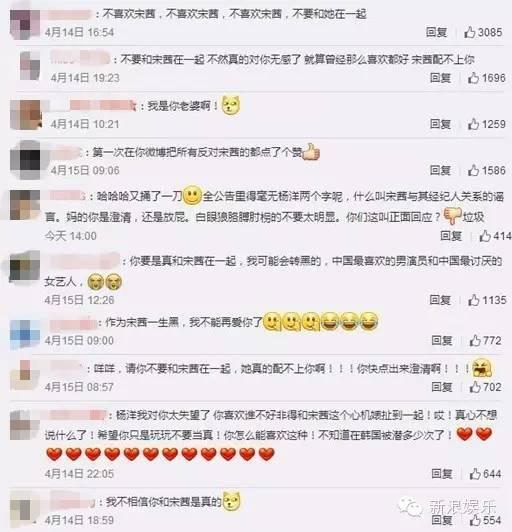Click 回复 on the 4月15日 09:06 comment
The image size is (512, 532).
pos(440,170)
